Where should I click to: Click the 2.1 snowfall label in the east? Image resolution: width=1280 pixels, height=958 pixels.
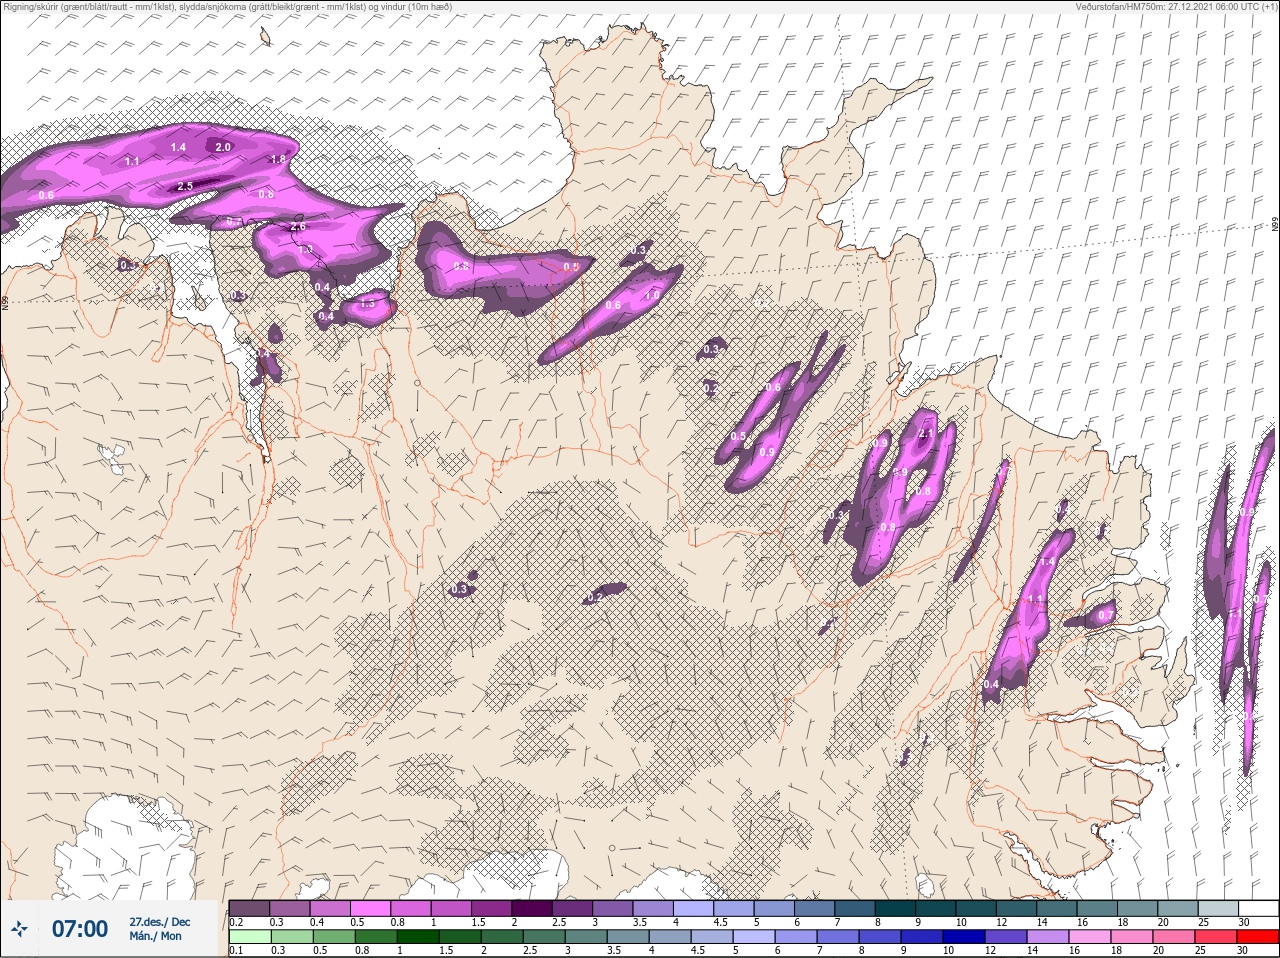[925, 434]
